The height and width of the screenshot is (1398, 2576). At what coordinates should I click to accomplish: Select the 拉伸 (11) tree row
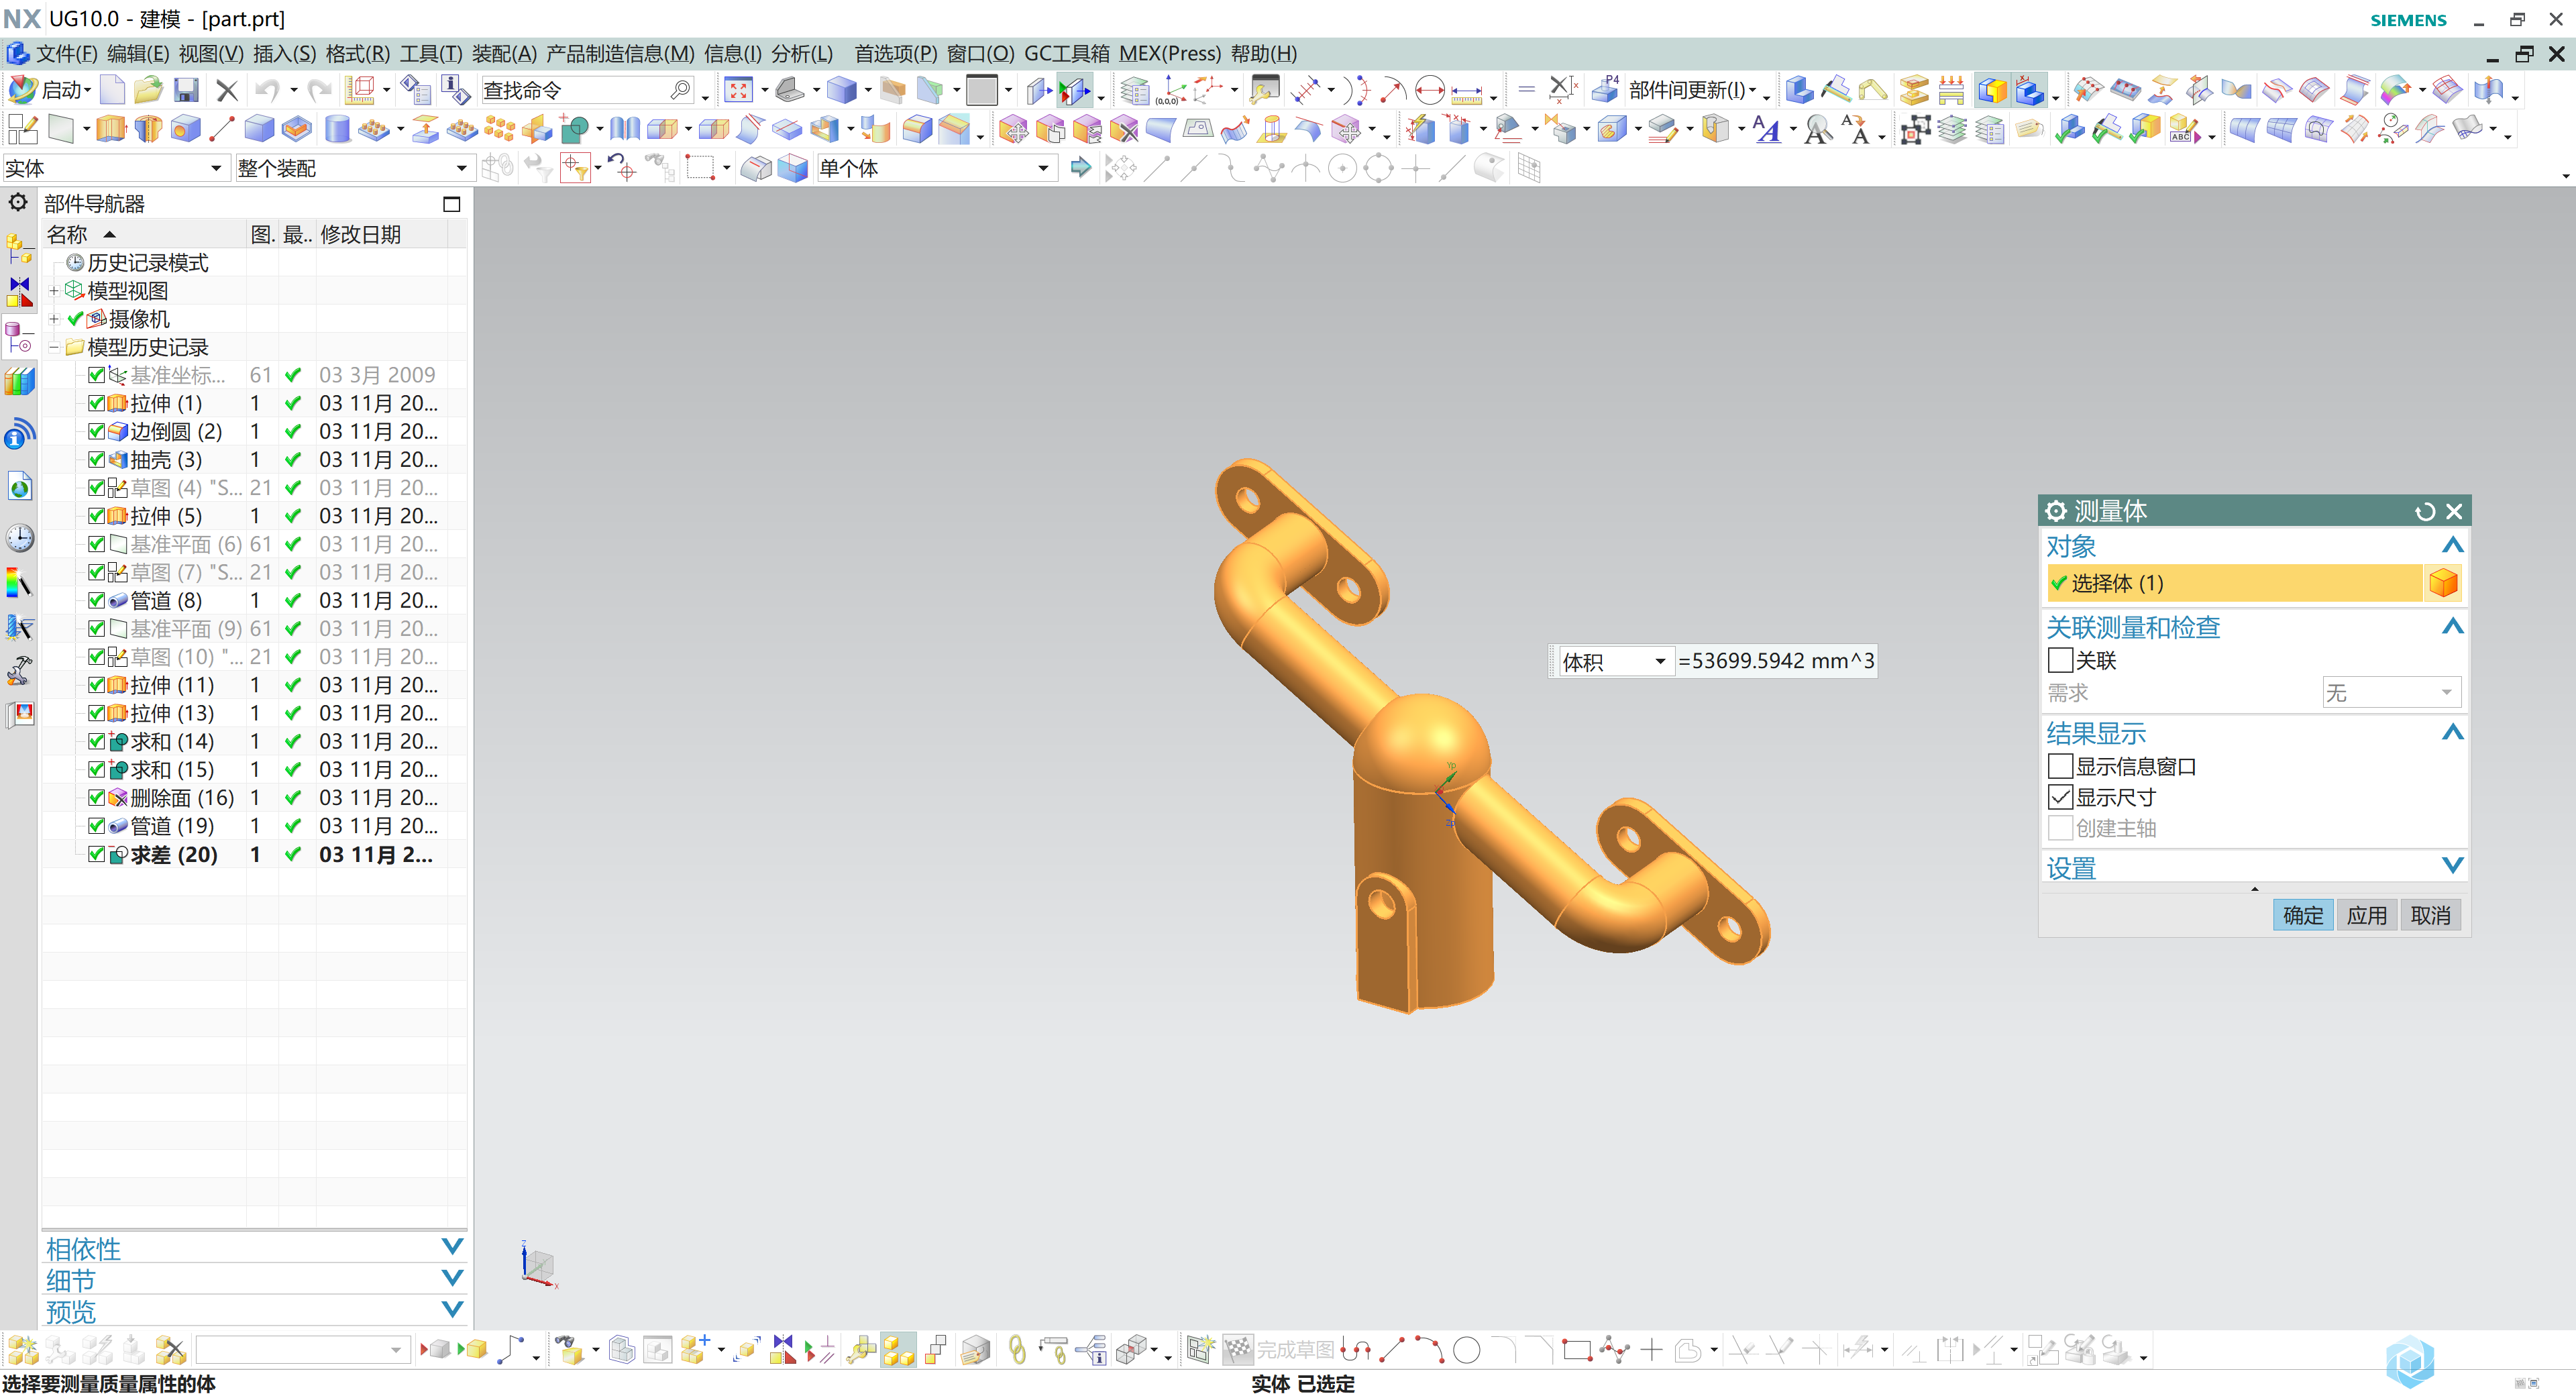click(254, 686)
